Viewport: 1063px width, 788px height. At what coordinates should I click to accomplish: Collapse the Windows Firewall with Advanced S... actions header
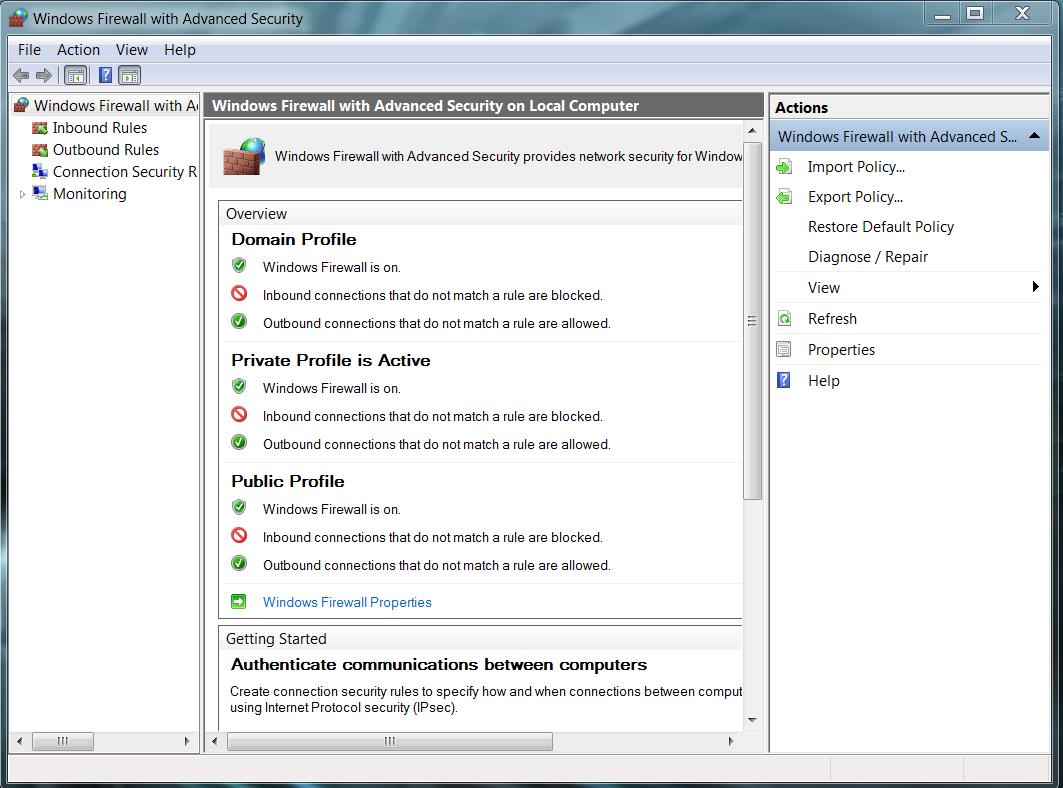[1035, 136]
